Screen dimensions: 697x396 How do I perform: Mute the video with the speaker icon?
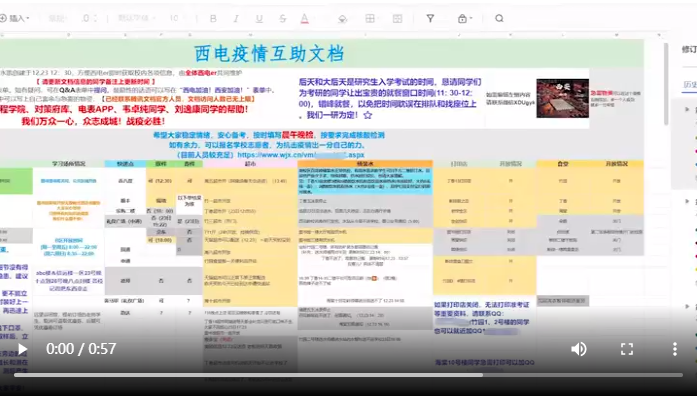click(578, 349)
